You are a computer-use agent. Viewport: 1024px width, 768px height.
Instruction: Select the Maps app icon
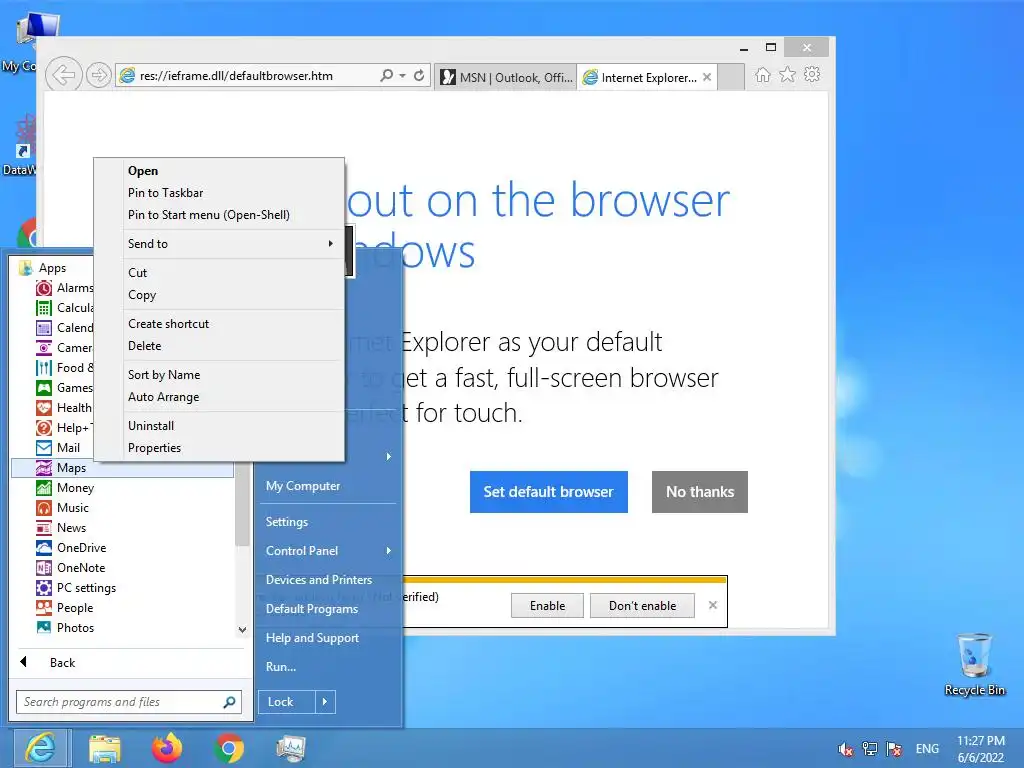click(44, 468)
